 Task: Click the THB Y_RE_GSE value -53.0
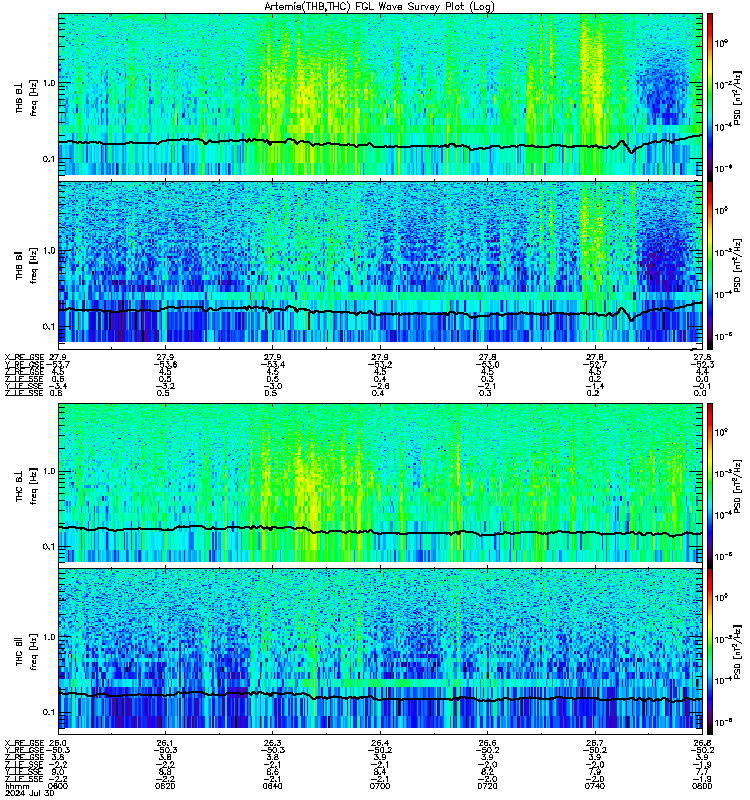pyautogui.click(x=487, y=364)
